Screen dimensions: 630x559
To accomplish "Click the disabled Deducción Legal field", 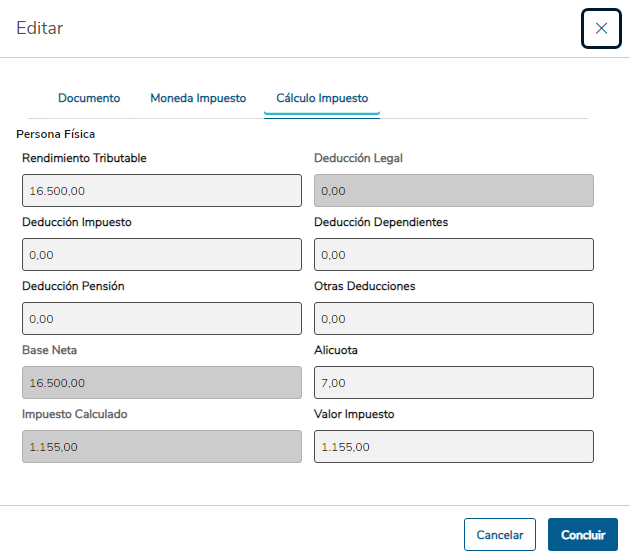I will point(453,190).
